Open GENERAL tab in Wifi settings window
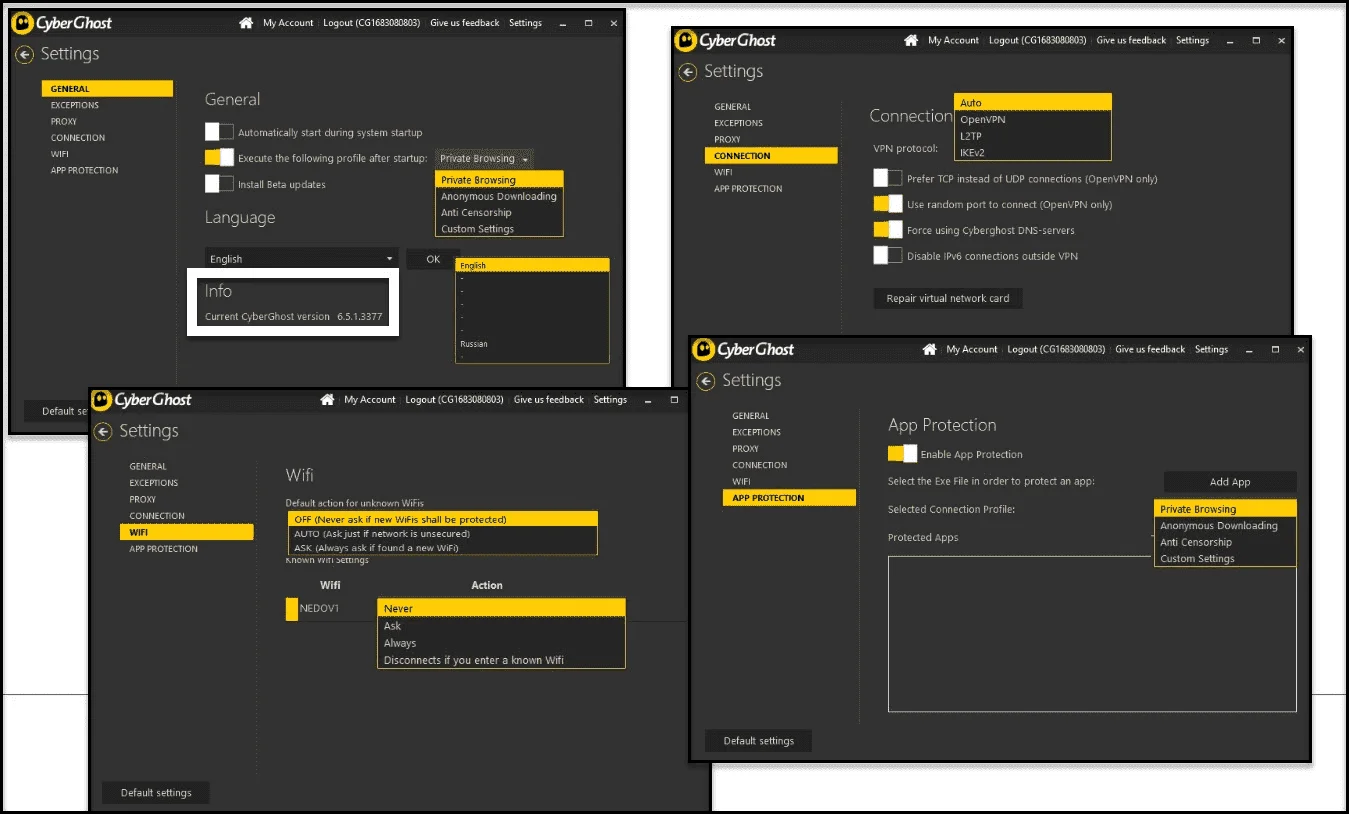The width and height of the screenshot is (1349, 814). click(x=148, y=466)
